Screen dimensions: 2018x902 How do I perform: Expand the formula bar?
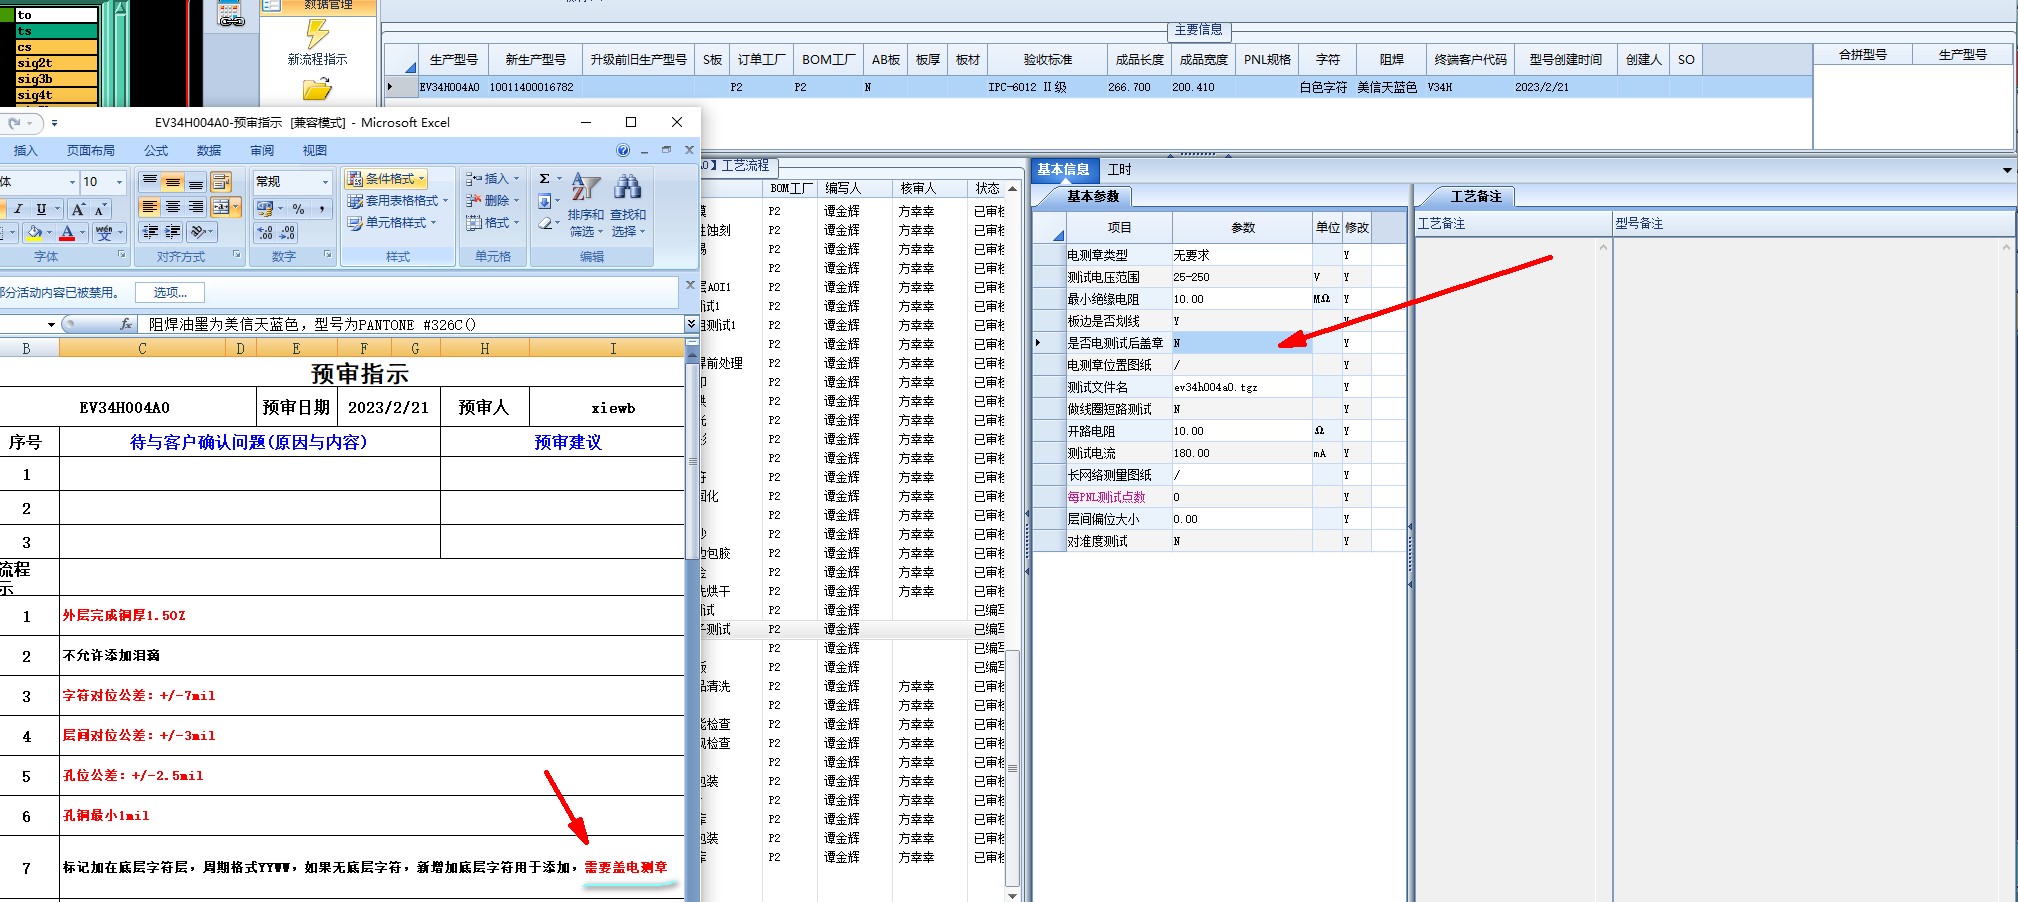(691, 324)
